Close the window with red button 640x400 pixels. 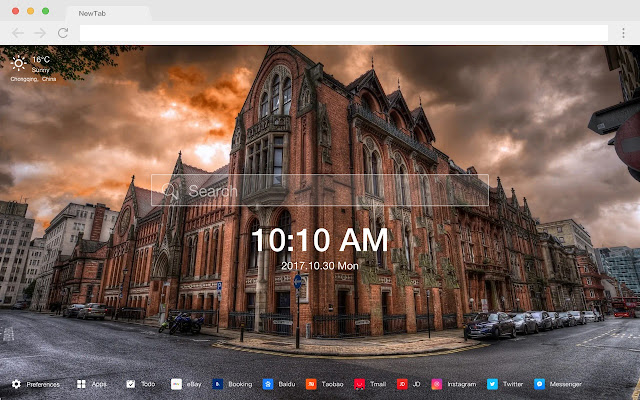click(x=16, y=11)
